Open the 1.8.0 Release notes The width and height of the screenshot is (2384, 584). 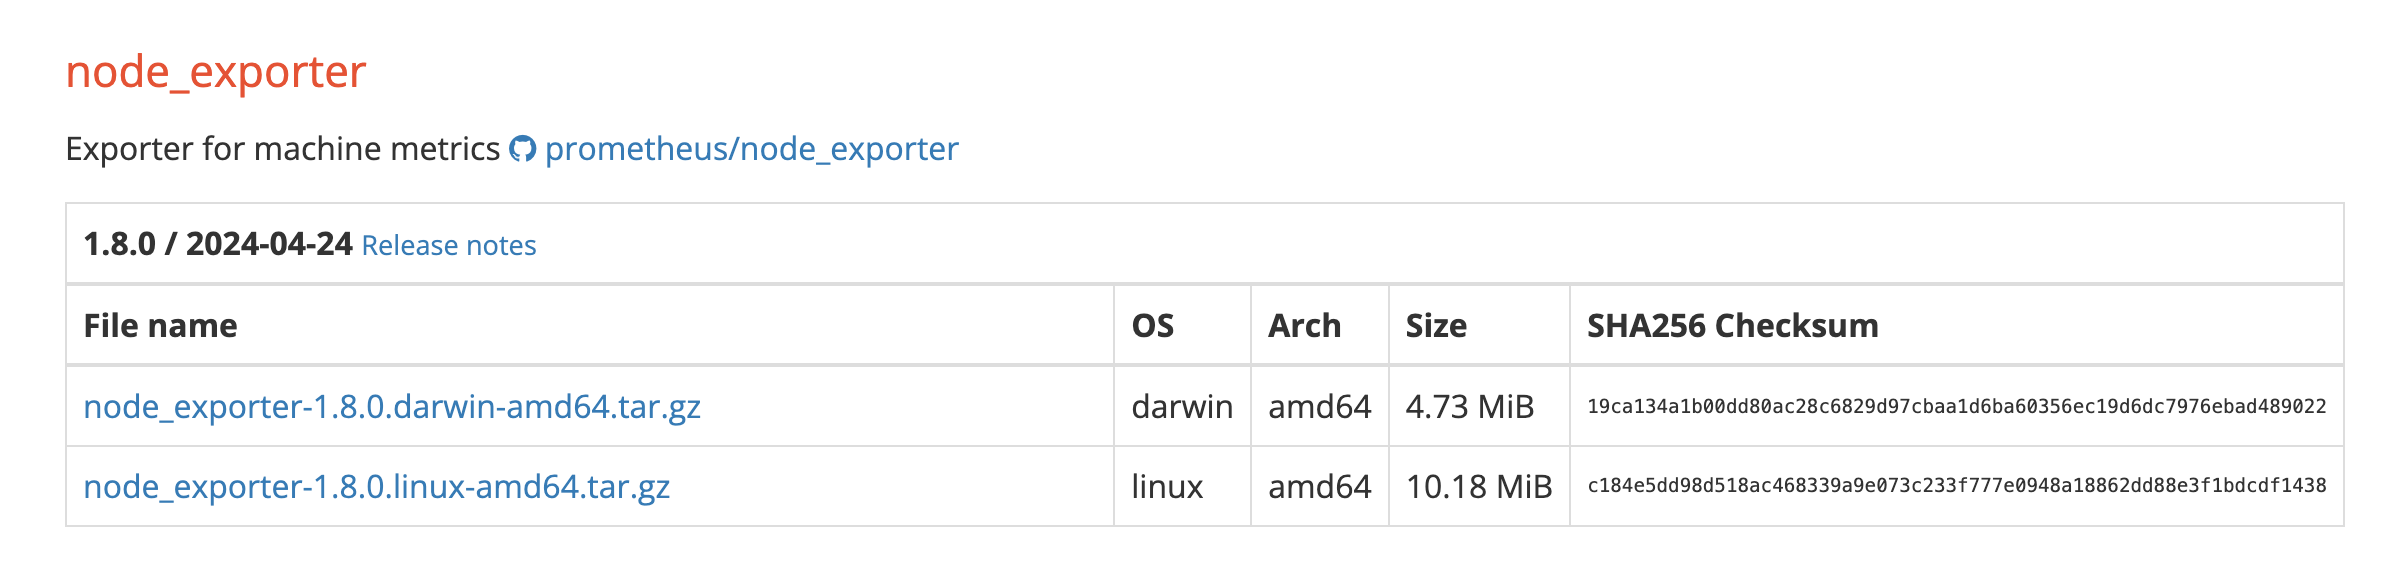[449, 245]
